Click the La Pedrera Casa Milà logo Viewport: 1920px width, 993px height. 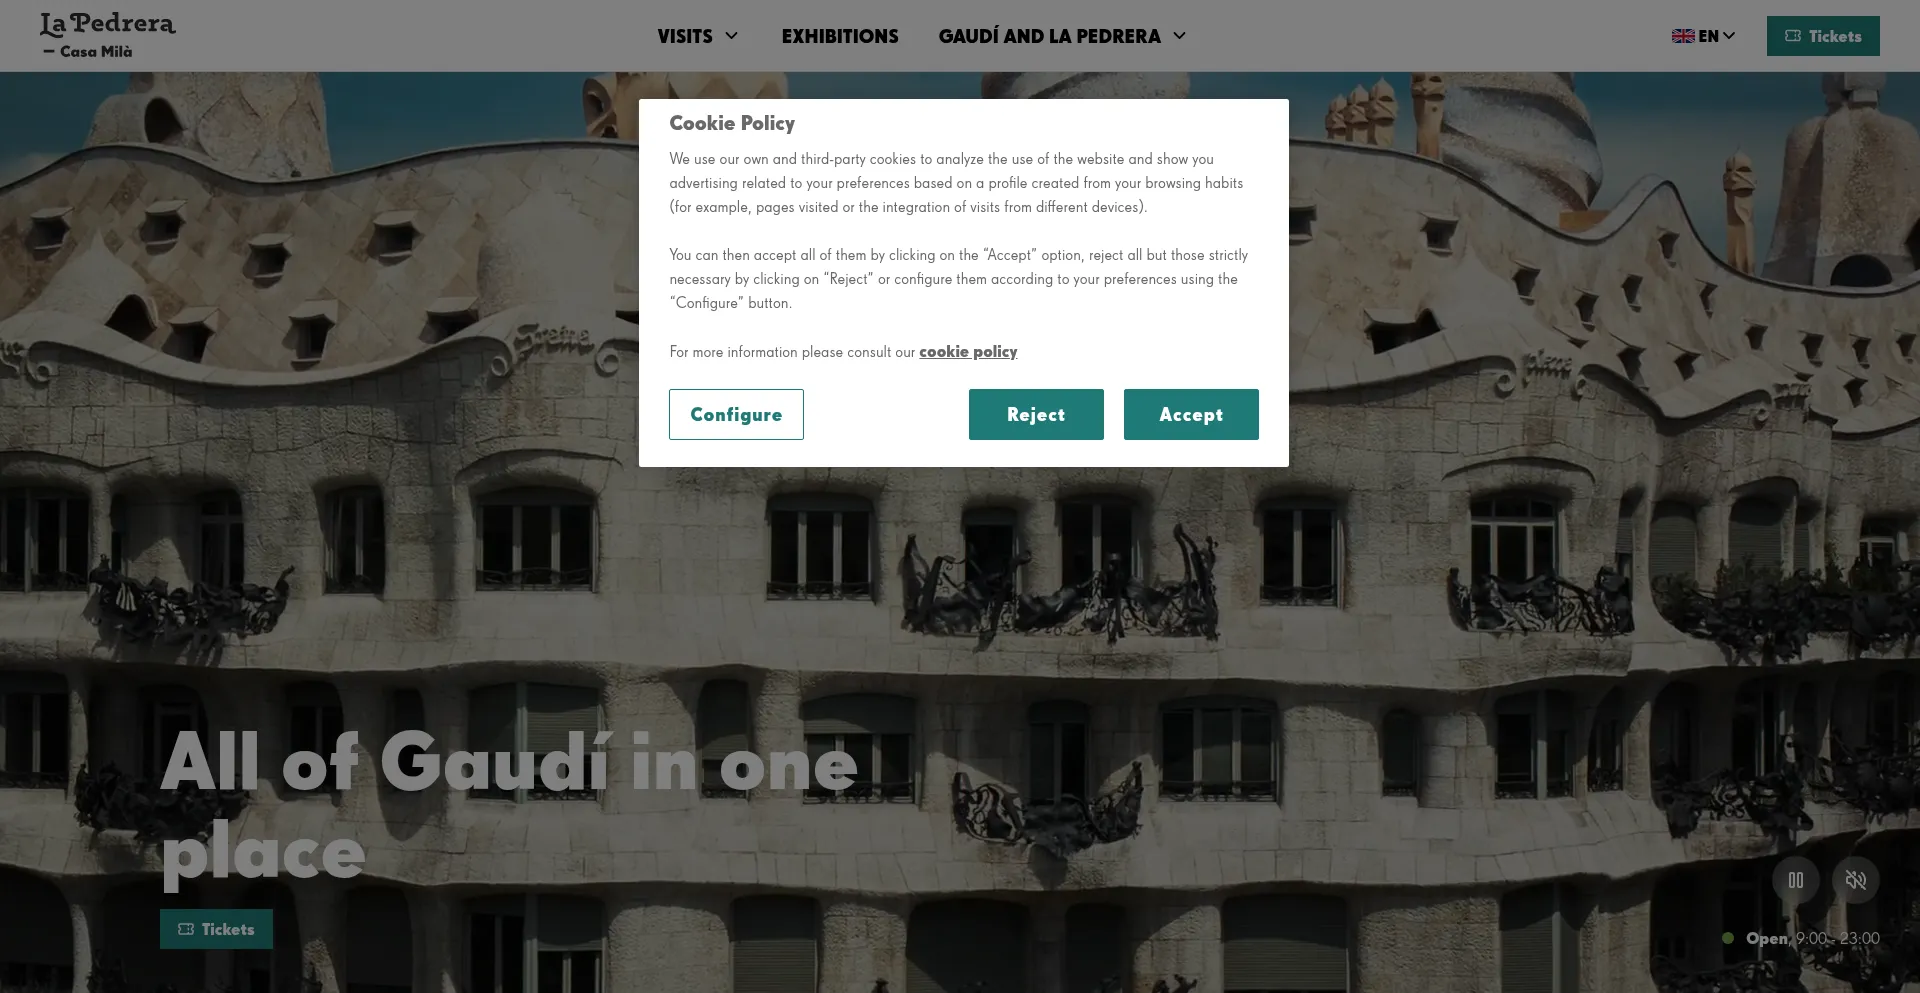coord(107,36)
